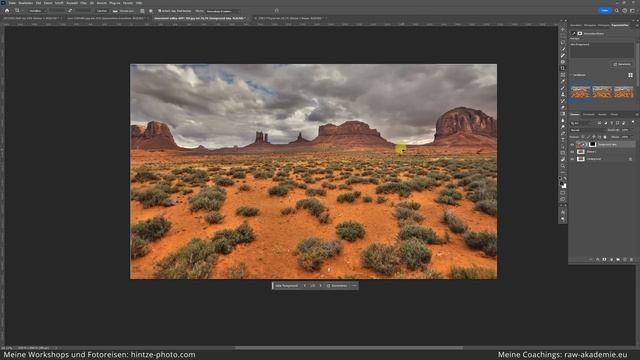Show next variation in task bar
640x360 pixels.
[321, 286]
